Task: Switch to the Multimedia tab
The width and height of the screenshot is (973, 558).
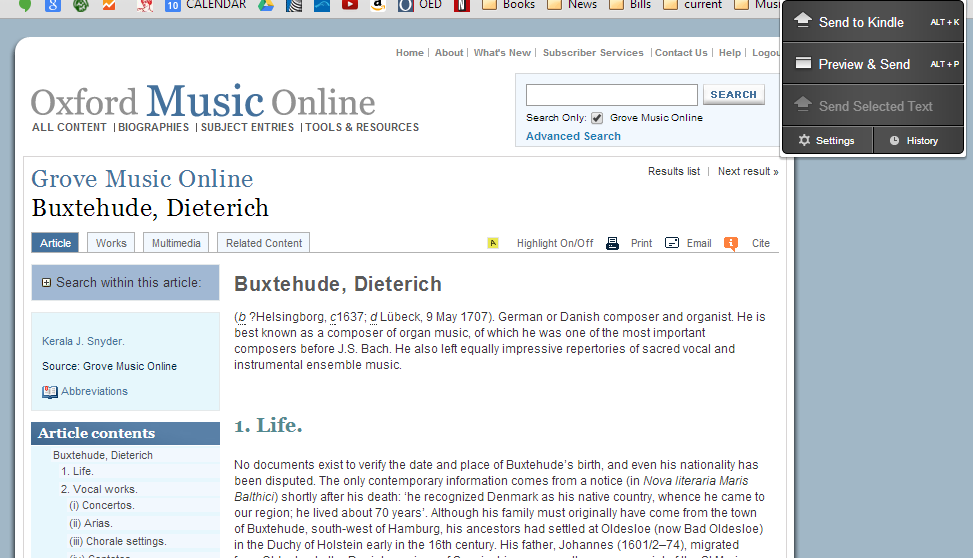Action: (x=176, y=243)
